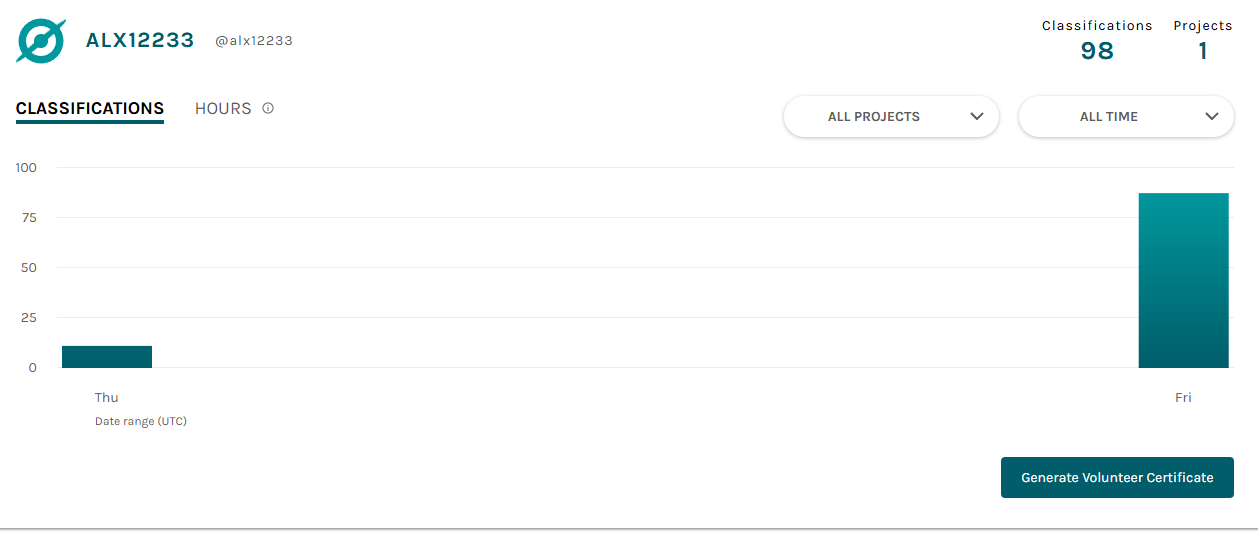Click the Thu axis label
The image size is (1258, 546).
106,398
